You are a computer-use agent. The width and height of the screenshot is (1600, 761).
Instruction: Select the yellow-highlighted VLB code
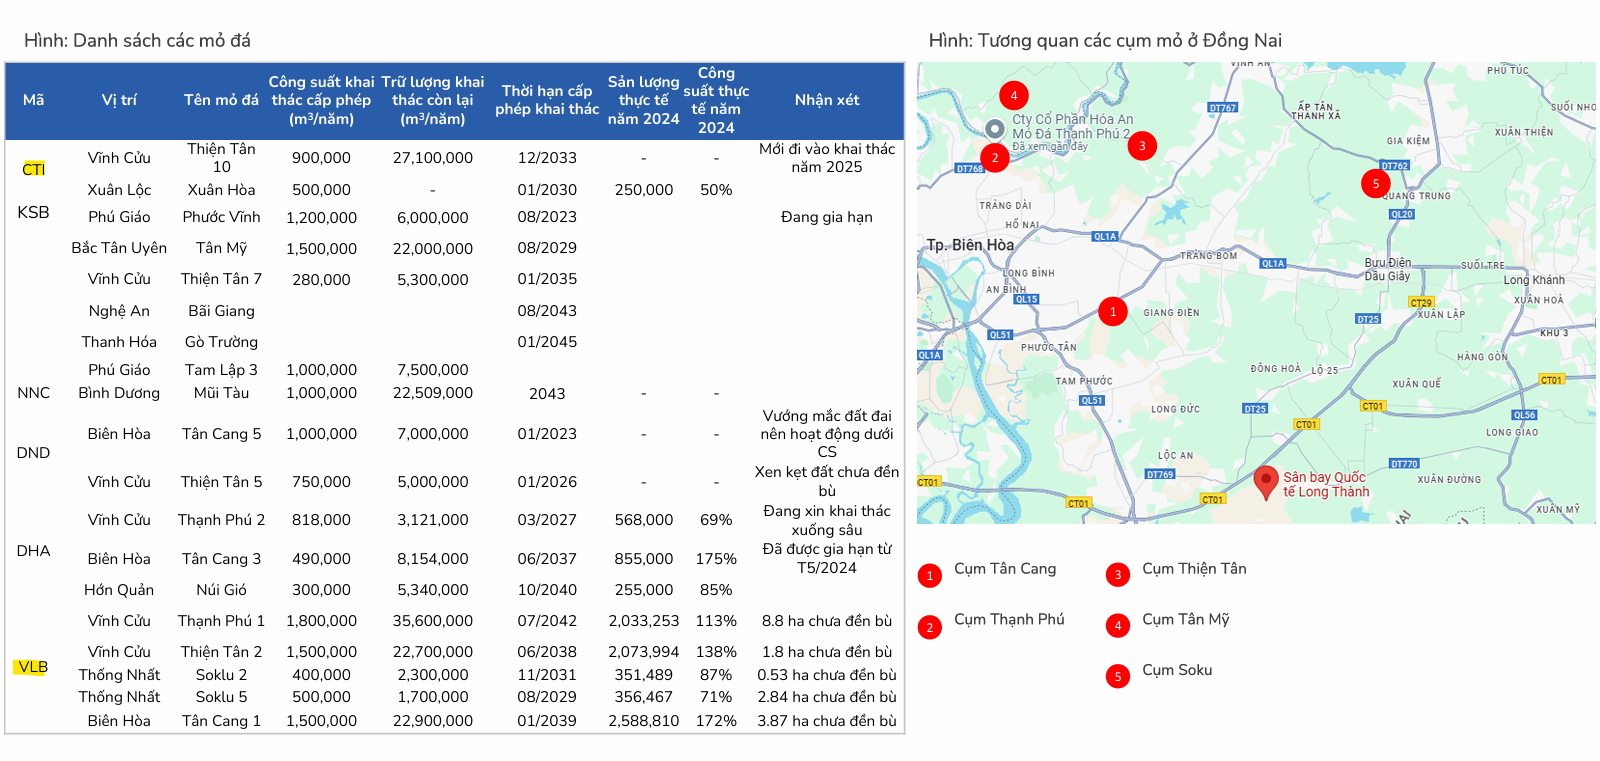[32, 667]
